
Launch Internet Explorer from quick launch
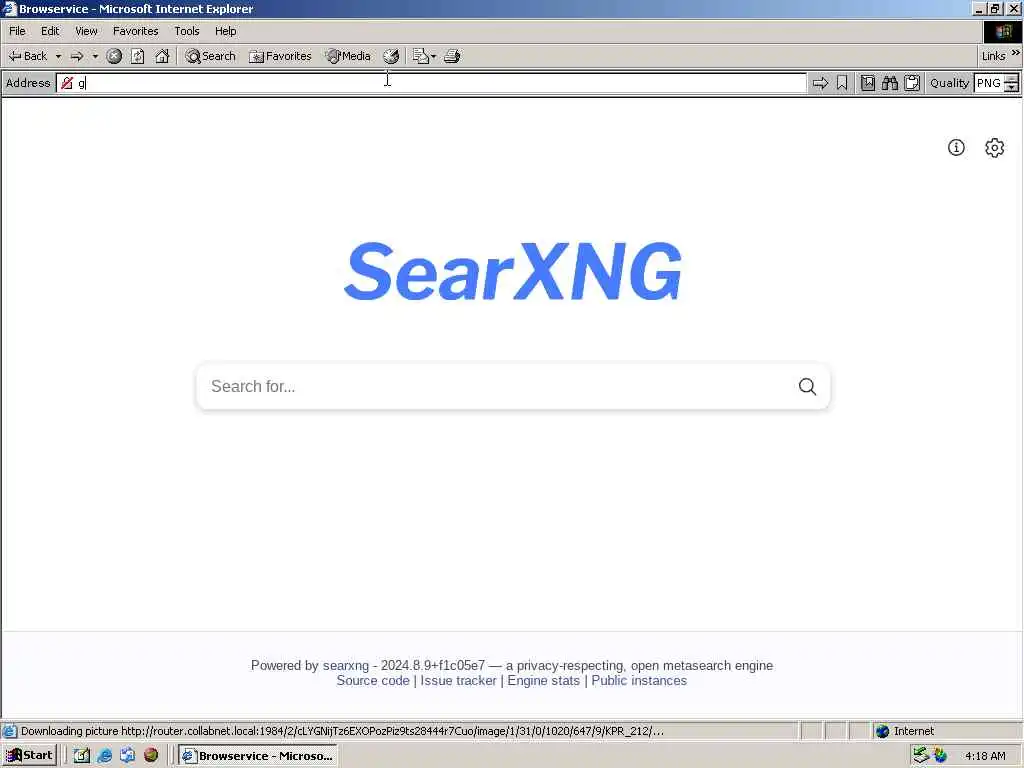(x=104, y=756)
